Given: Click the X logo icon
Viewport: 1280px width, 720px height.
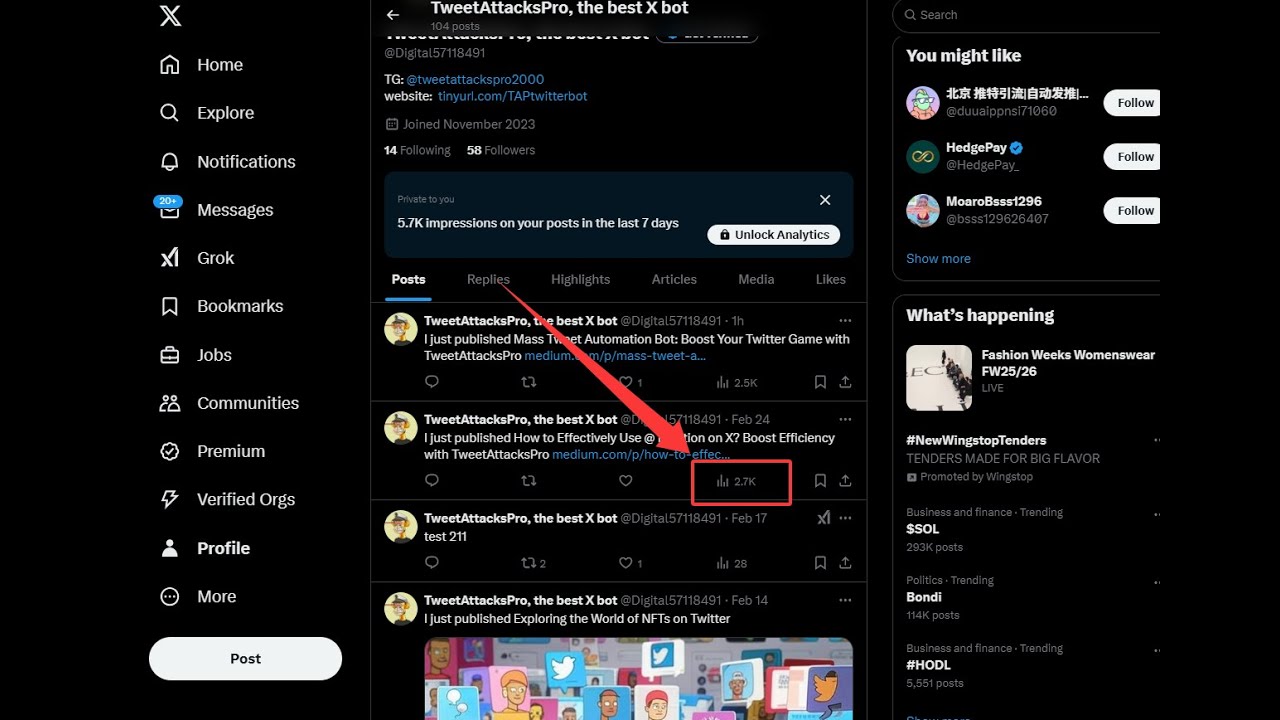Looking at the screenshot, I should coord(170,16).
